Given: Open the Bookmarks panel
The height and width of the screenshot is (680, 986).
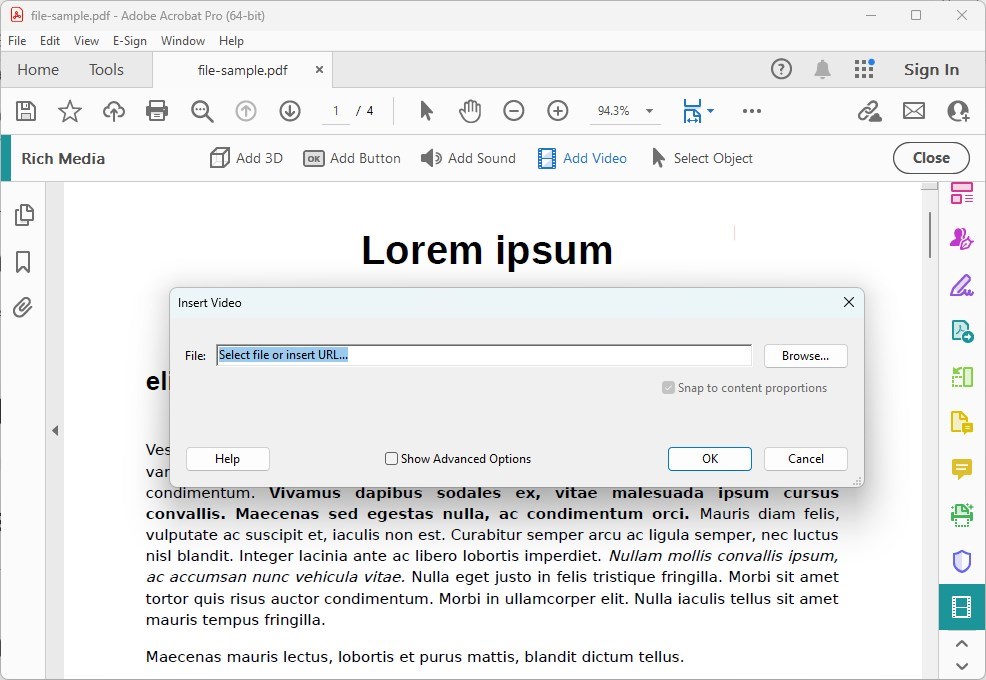Looking at the screenshot, I should click(24, 261).
